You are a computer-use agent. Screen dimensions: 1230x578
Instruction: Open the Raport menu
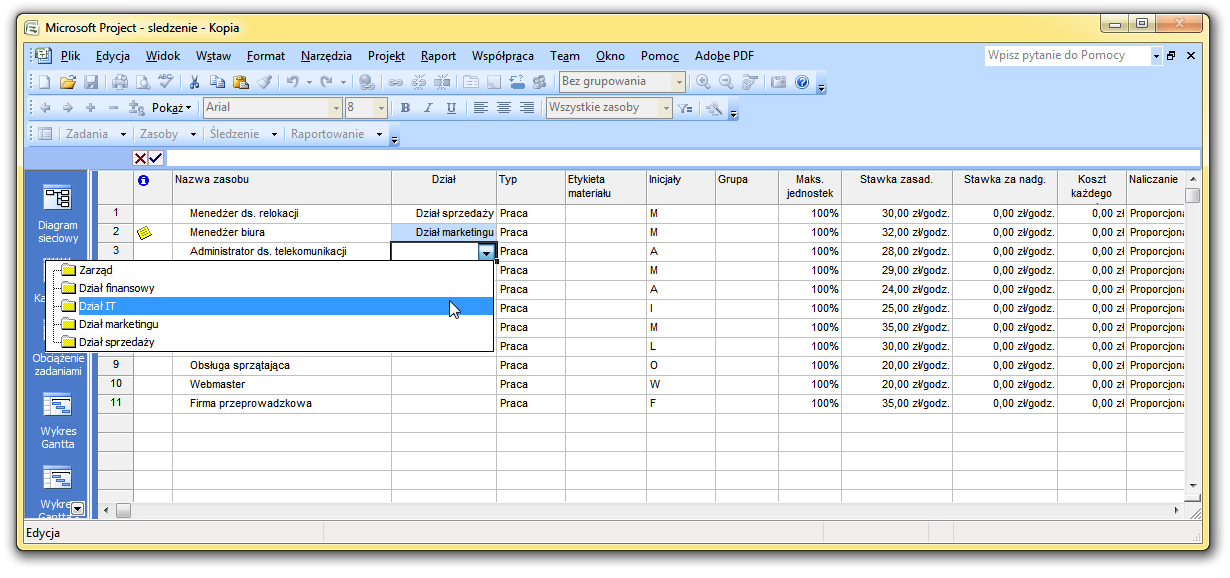click(438, 56)
